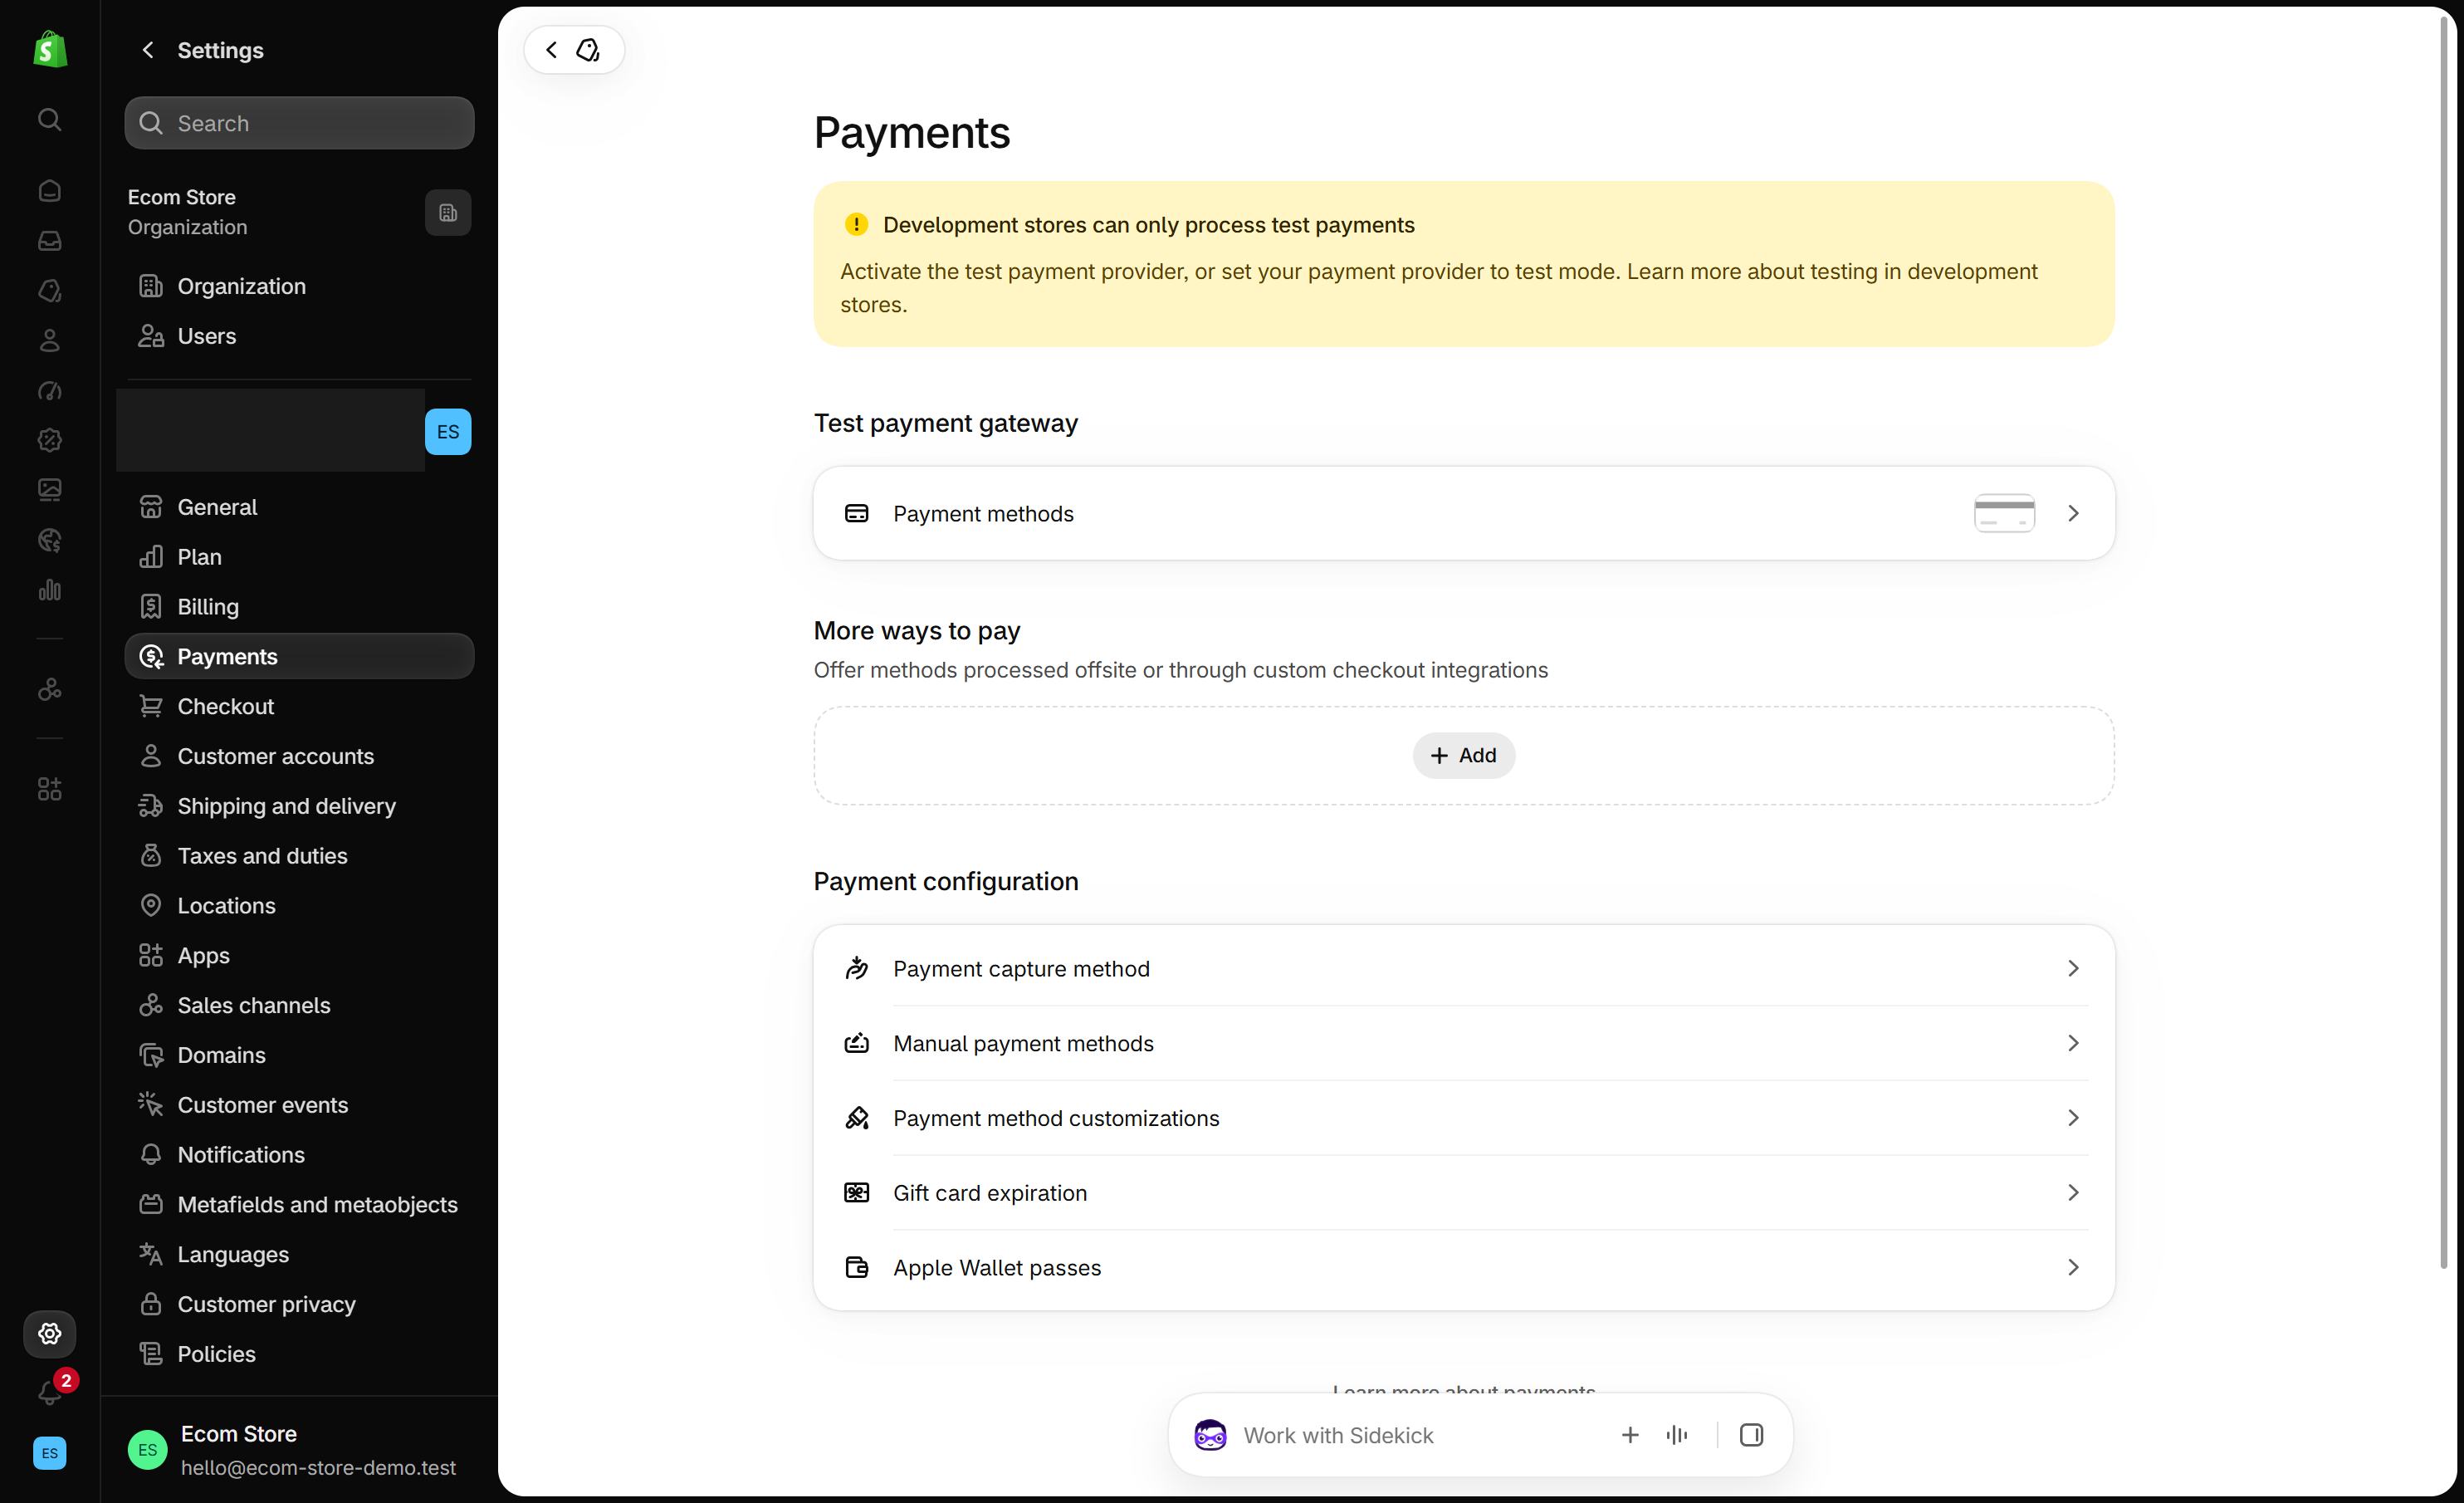Screen dimensions: 2464x1503
Task: Click Ecom Store account at bottom
Action: point(299,1450)
